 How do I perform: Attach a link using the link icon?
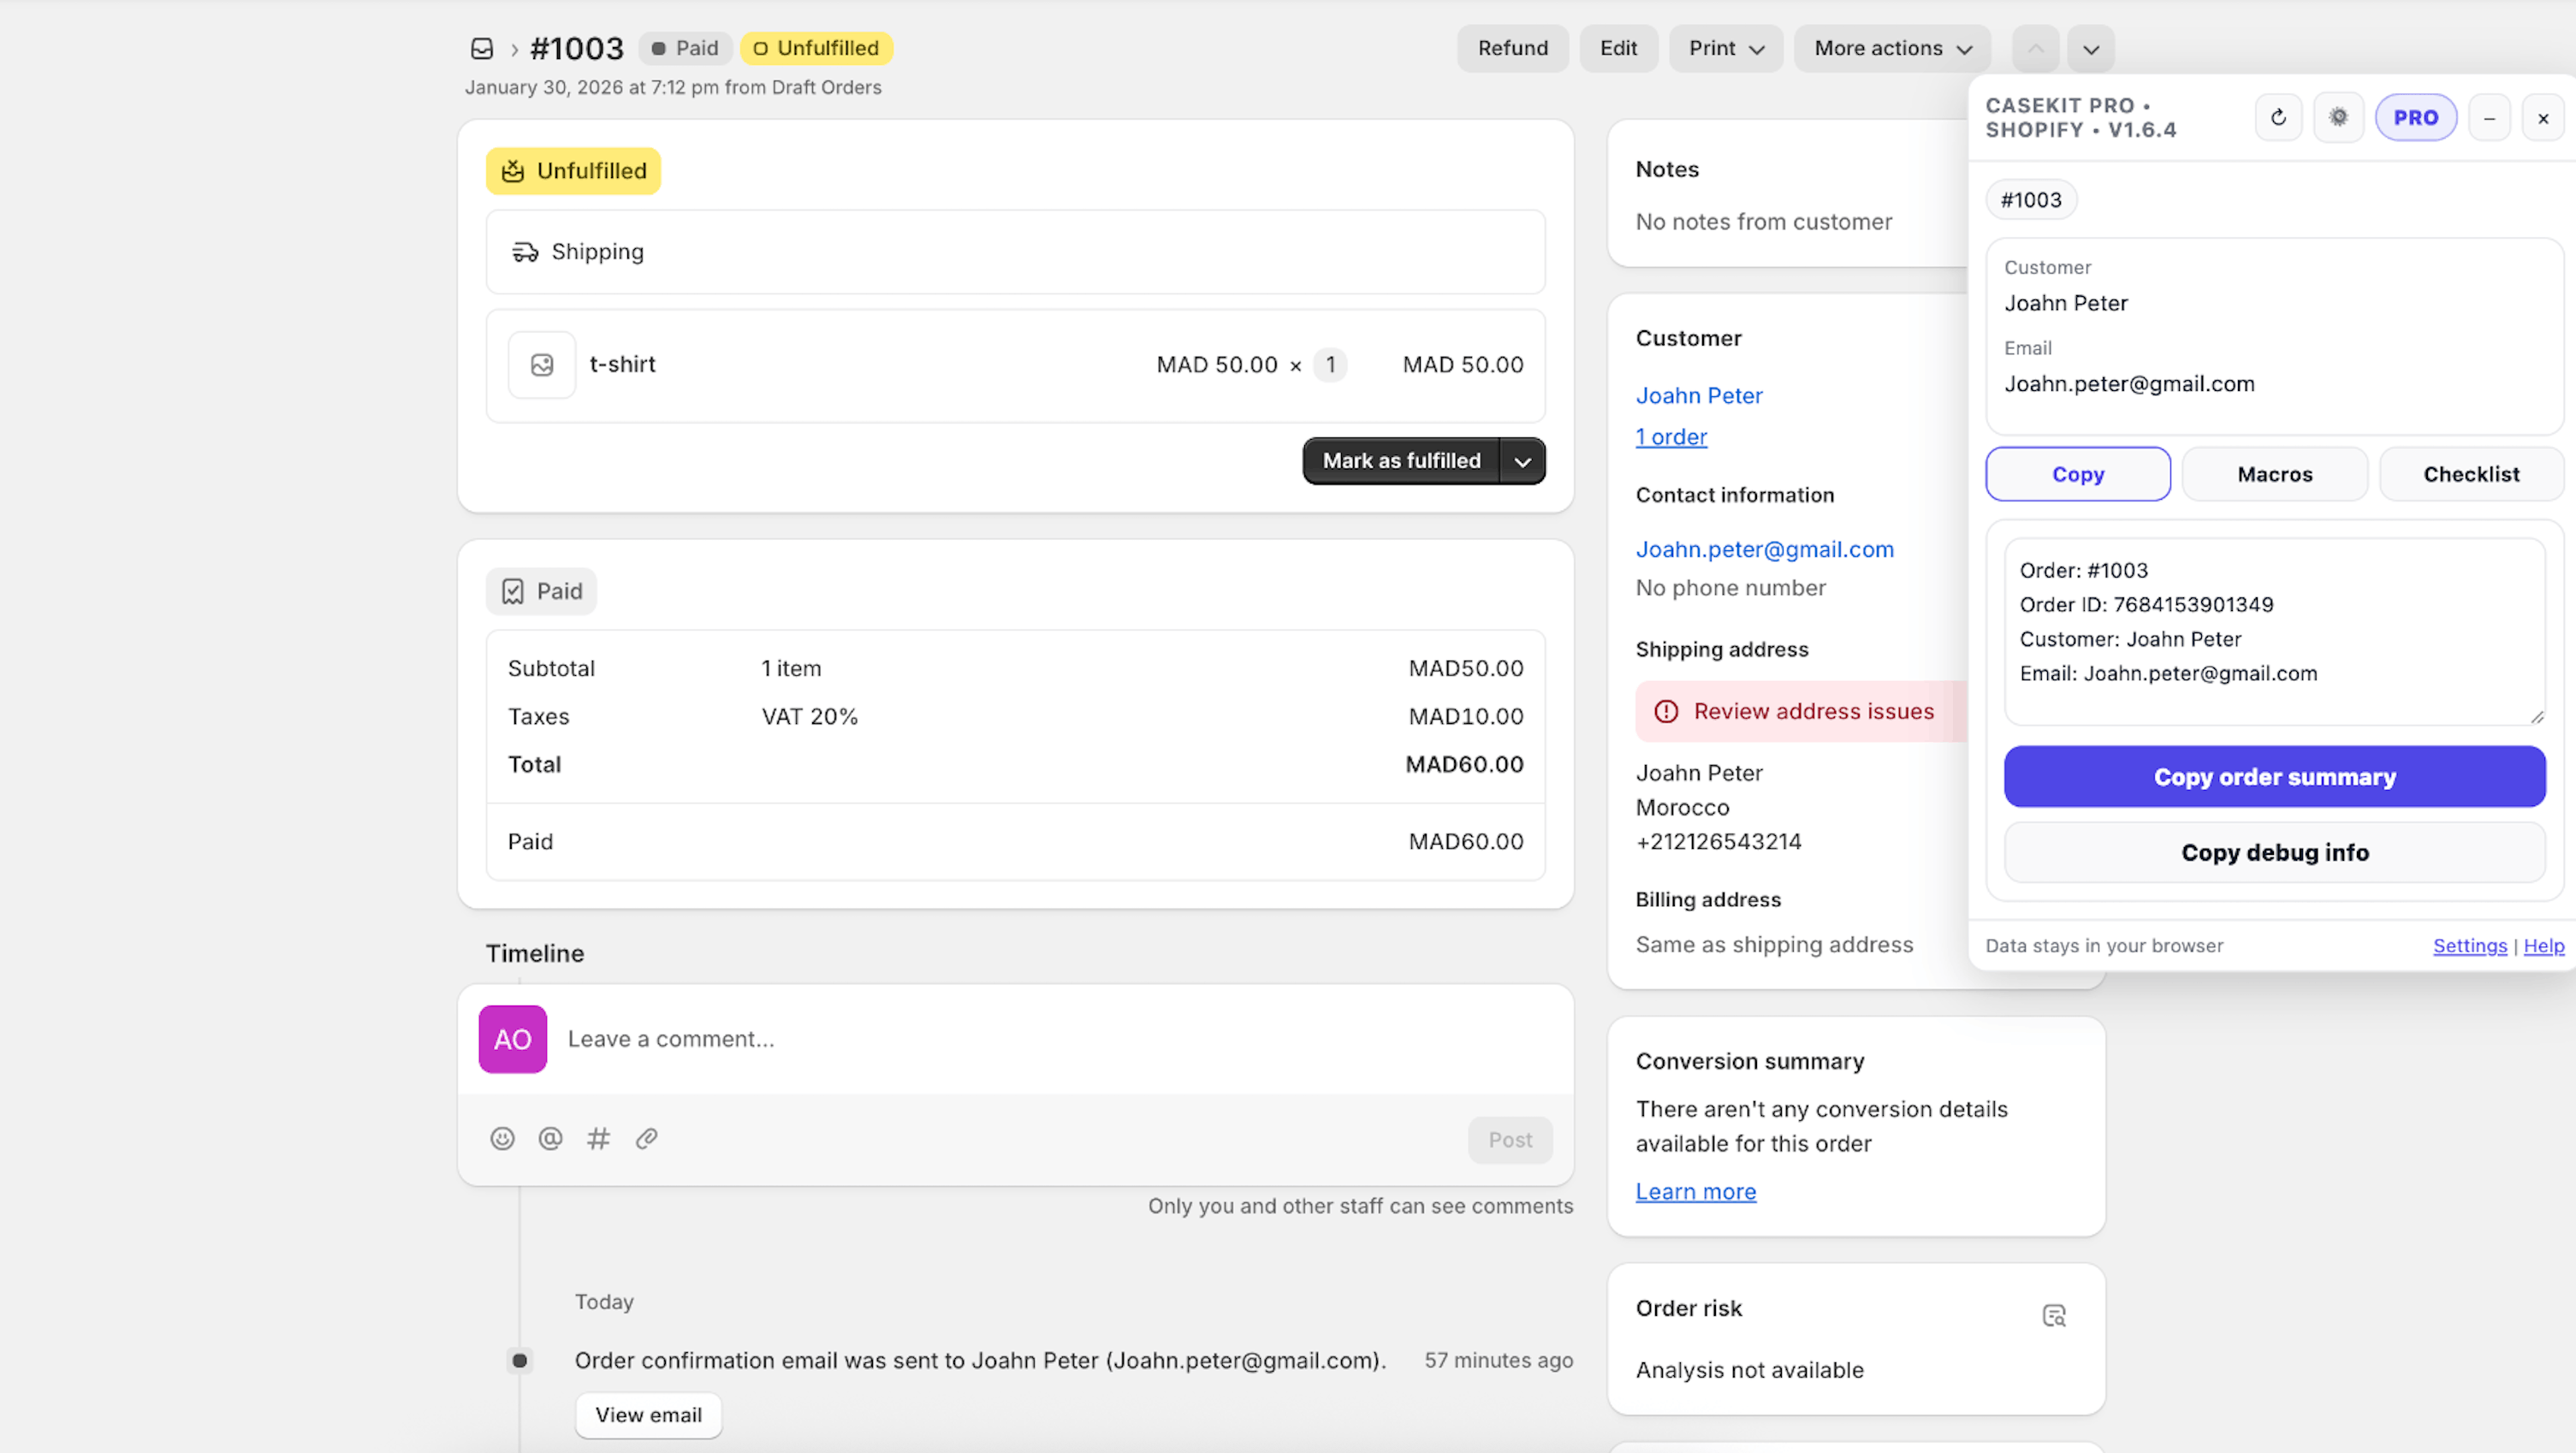pyautogui.click(x=646, y=1138)
